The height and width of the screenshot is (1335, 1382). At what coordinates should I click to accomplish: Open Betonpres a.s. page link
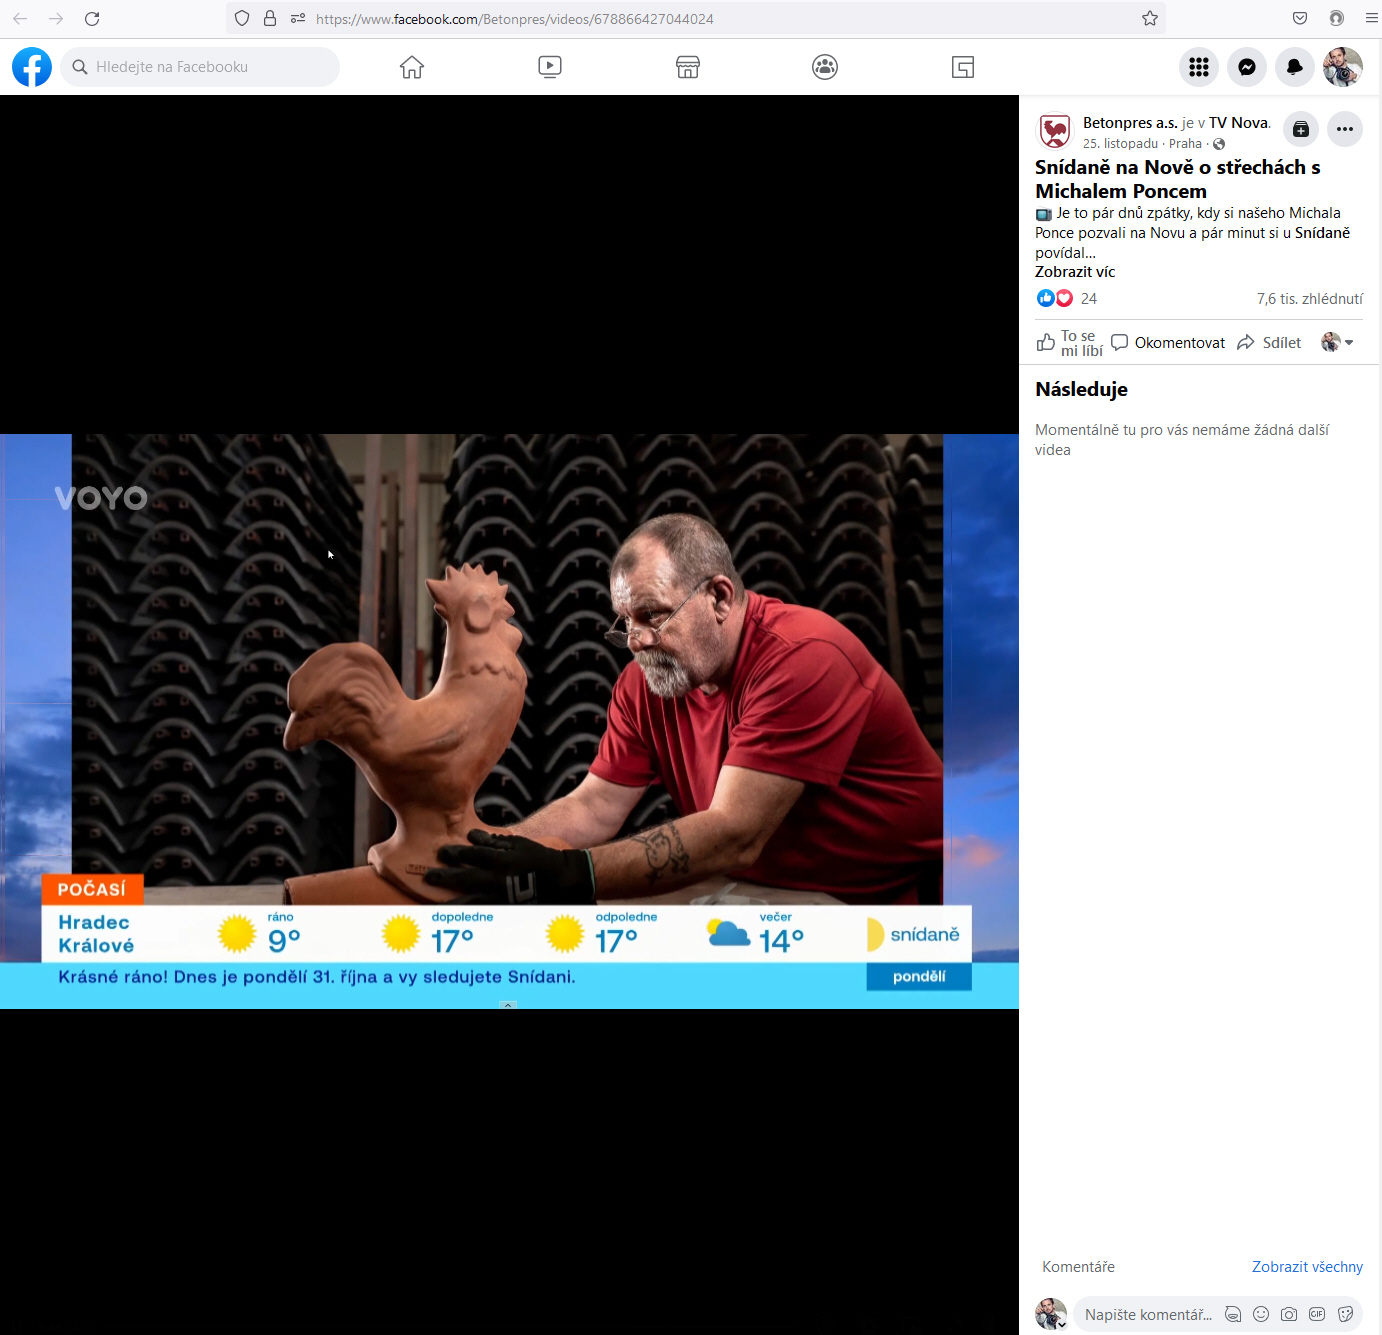[1130, 122]
